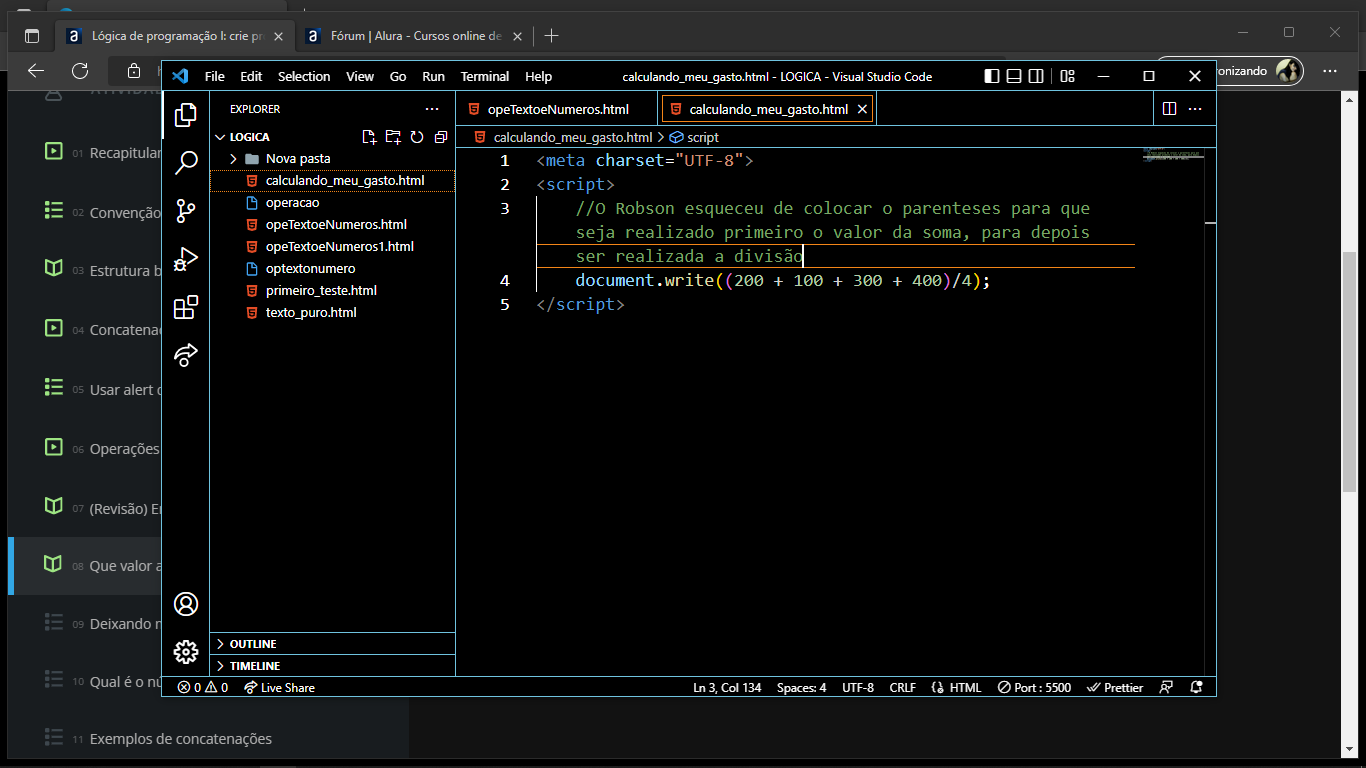
Task: Open texto_puro.html in Explorer
Action: click(332, 313)
